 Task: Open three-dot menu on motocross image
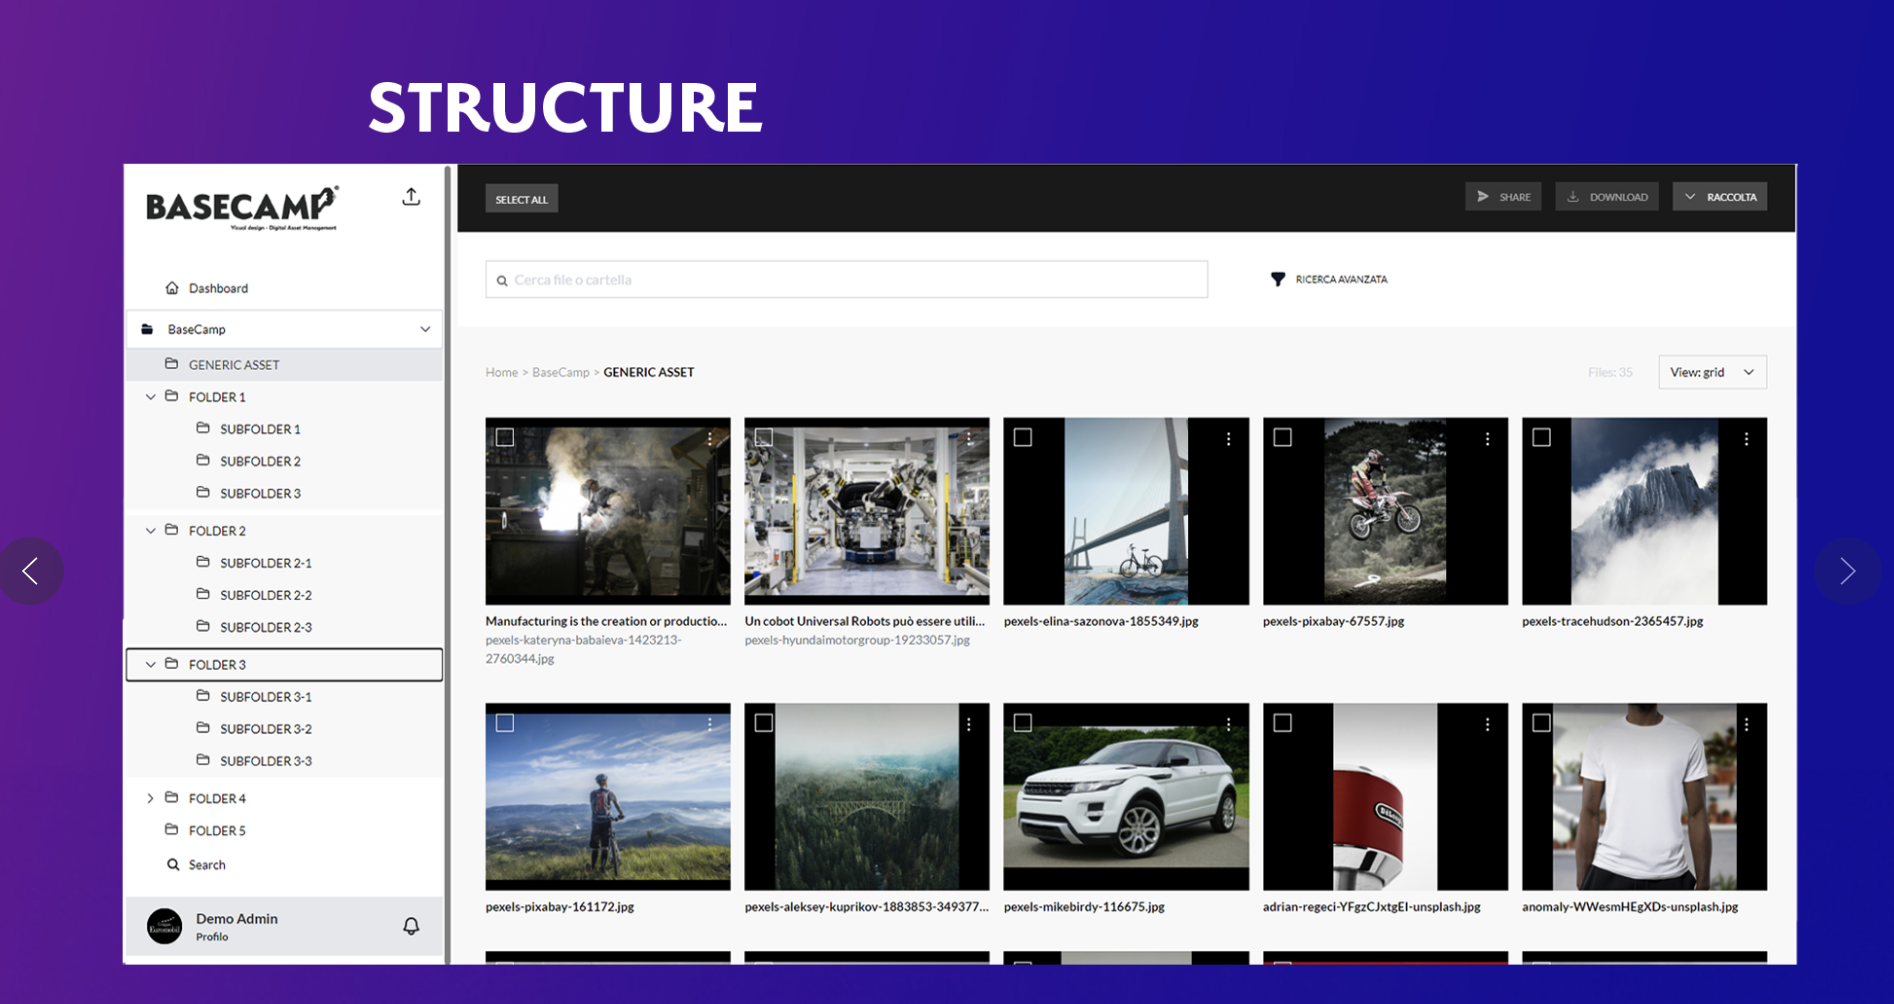tap(1487, 439)
